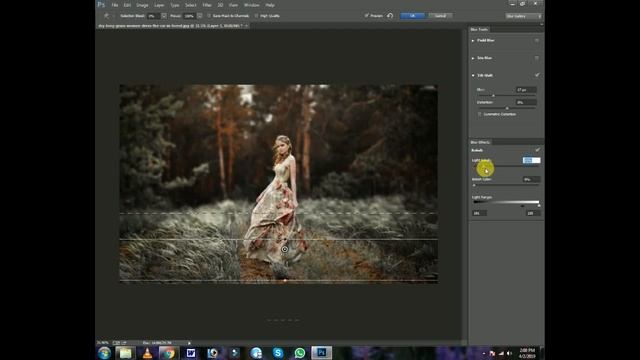The width and height of the screenshot is (640, 360).
Task: Click the Photoshop taskbar icon
Action: click(322, 353)
